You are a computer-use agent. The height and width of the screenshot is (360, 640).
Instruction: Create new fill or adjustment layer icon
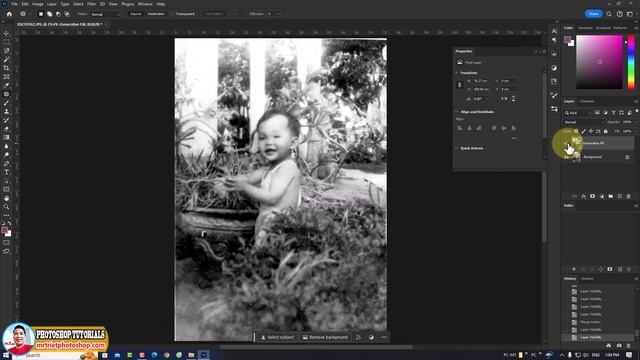[x=602, y=196]
